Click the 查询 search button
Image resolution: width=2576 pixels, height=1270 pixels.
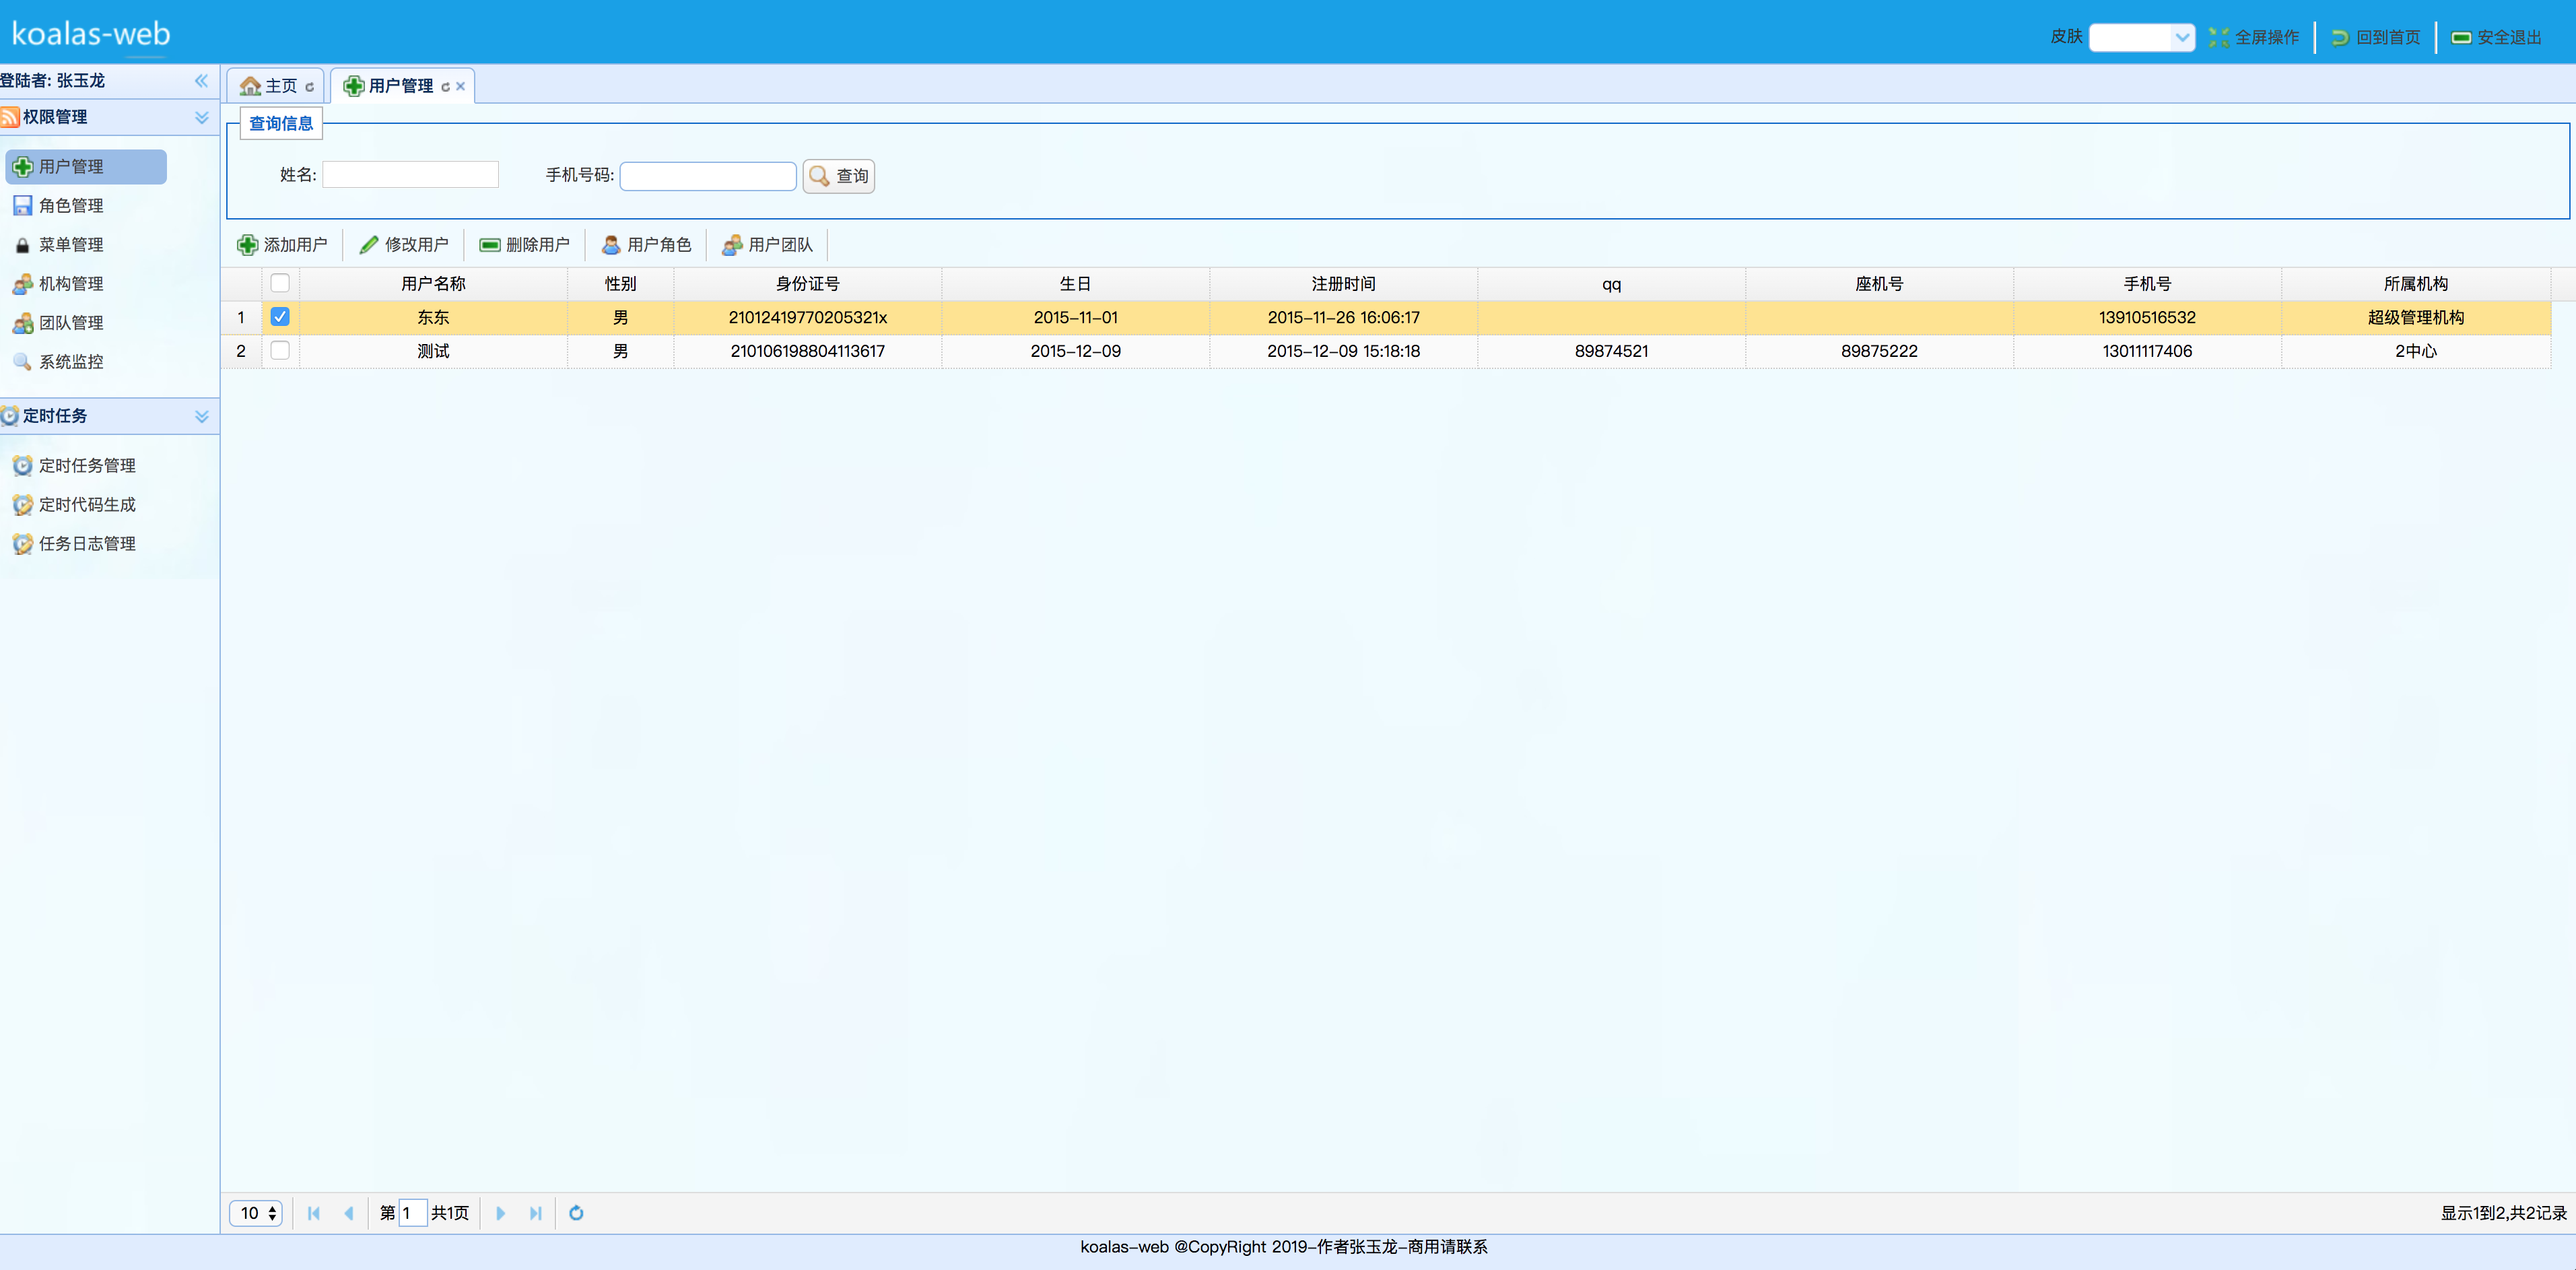[839, 176]
